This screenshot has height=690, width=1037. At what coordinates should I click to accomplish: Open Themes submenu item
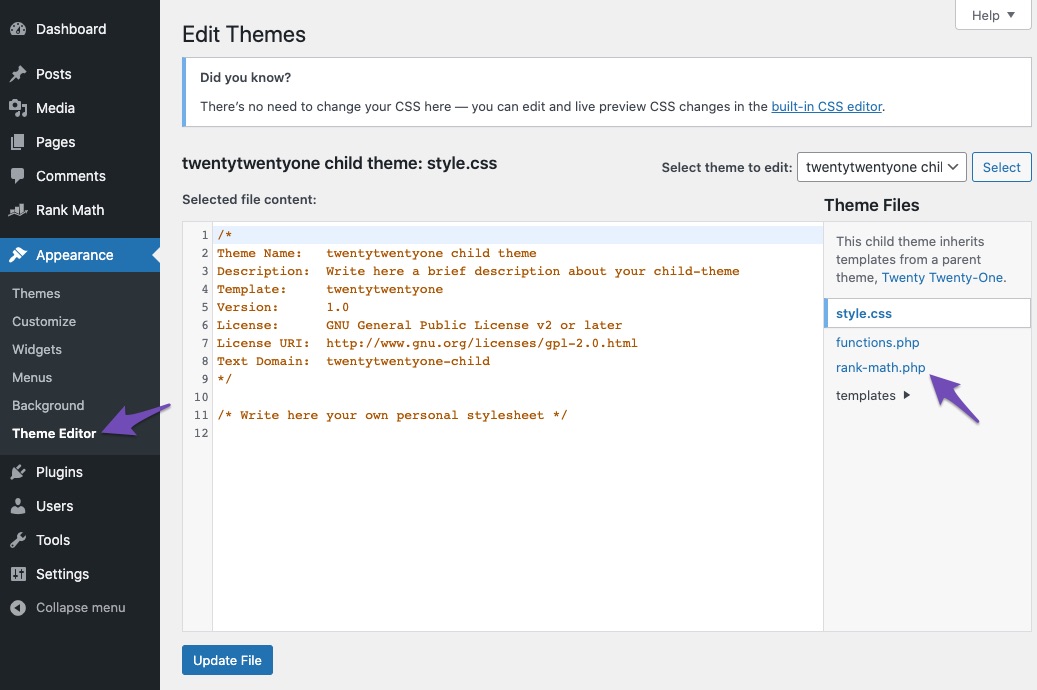[x=36, y=293]
